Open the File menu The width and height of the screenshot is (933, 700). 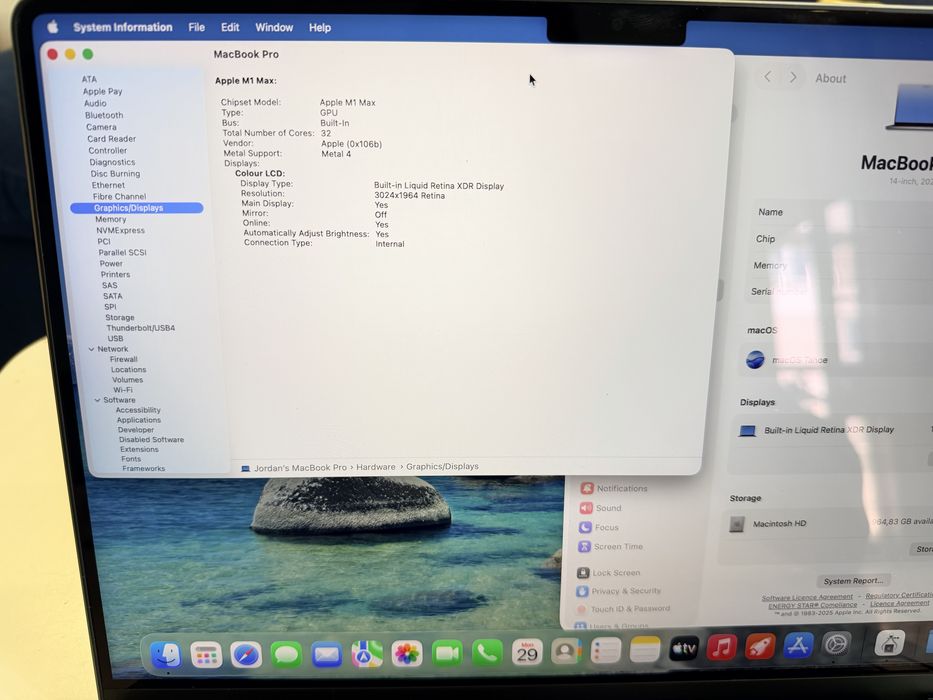[196, 27]
